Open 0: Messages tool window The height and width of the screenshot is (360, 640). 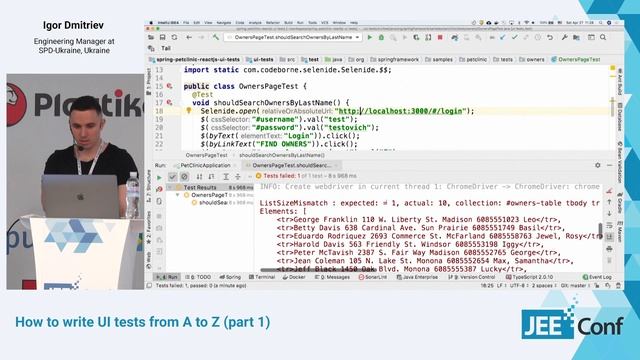point(332,277)
